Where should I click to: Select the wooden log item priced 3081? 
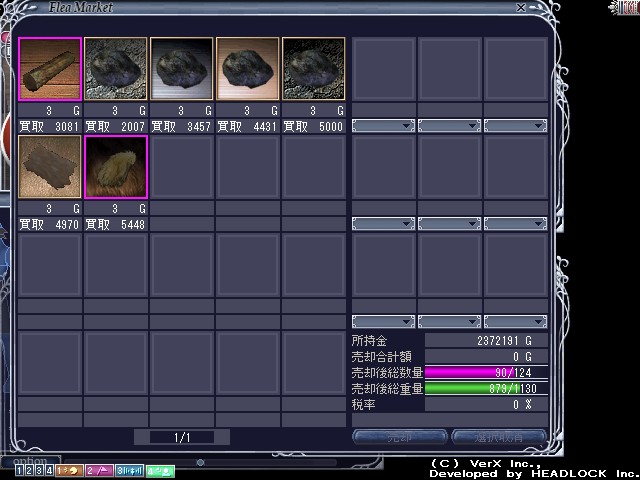click(50, 69)
